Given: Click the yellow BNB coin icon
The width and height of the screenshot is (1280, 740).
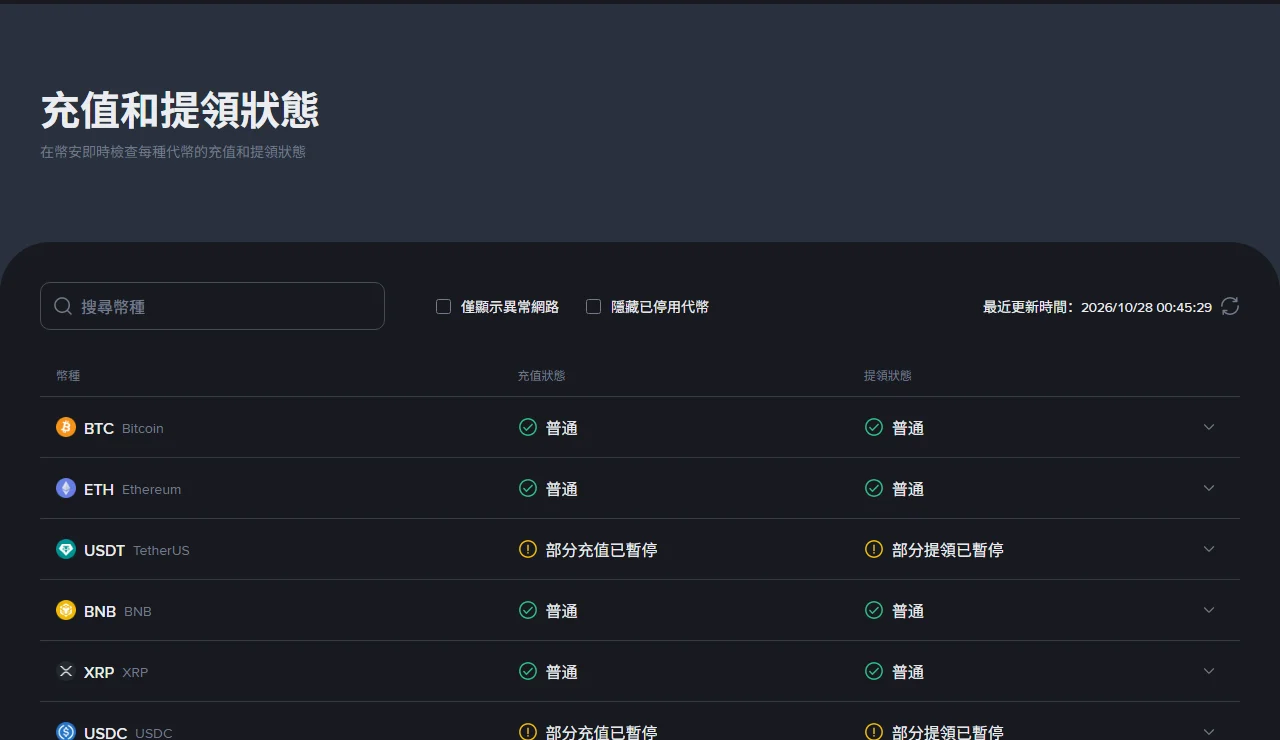Looking at the screenshot, I should click(66, 610).
